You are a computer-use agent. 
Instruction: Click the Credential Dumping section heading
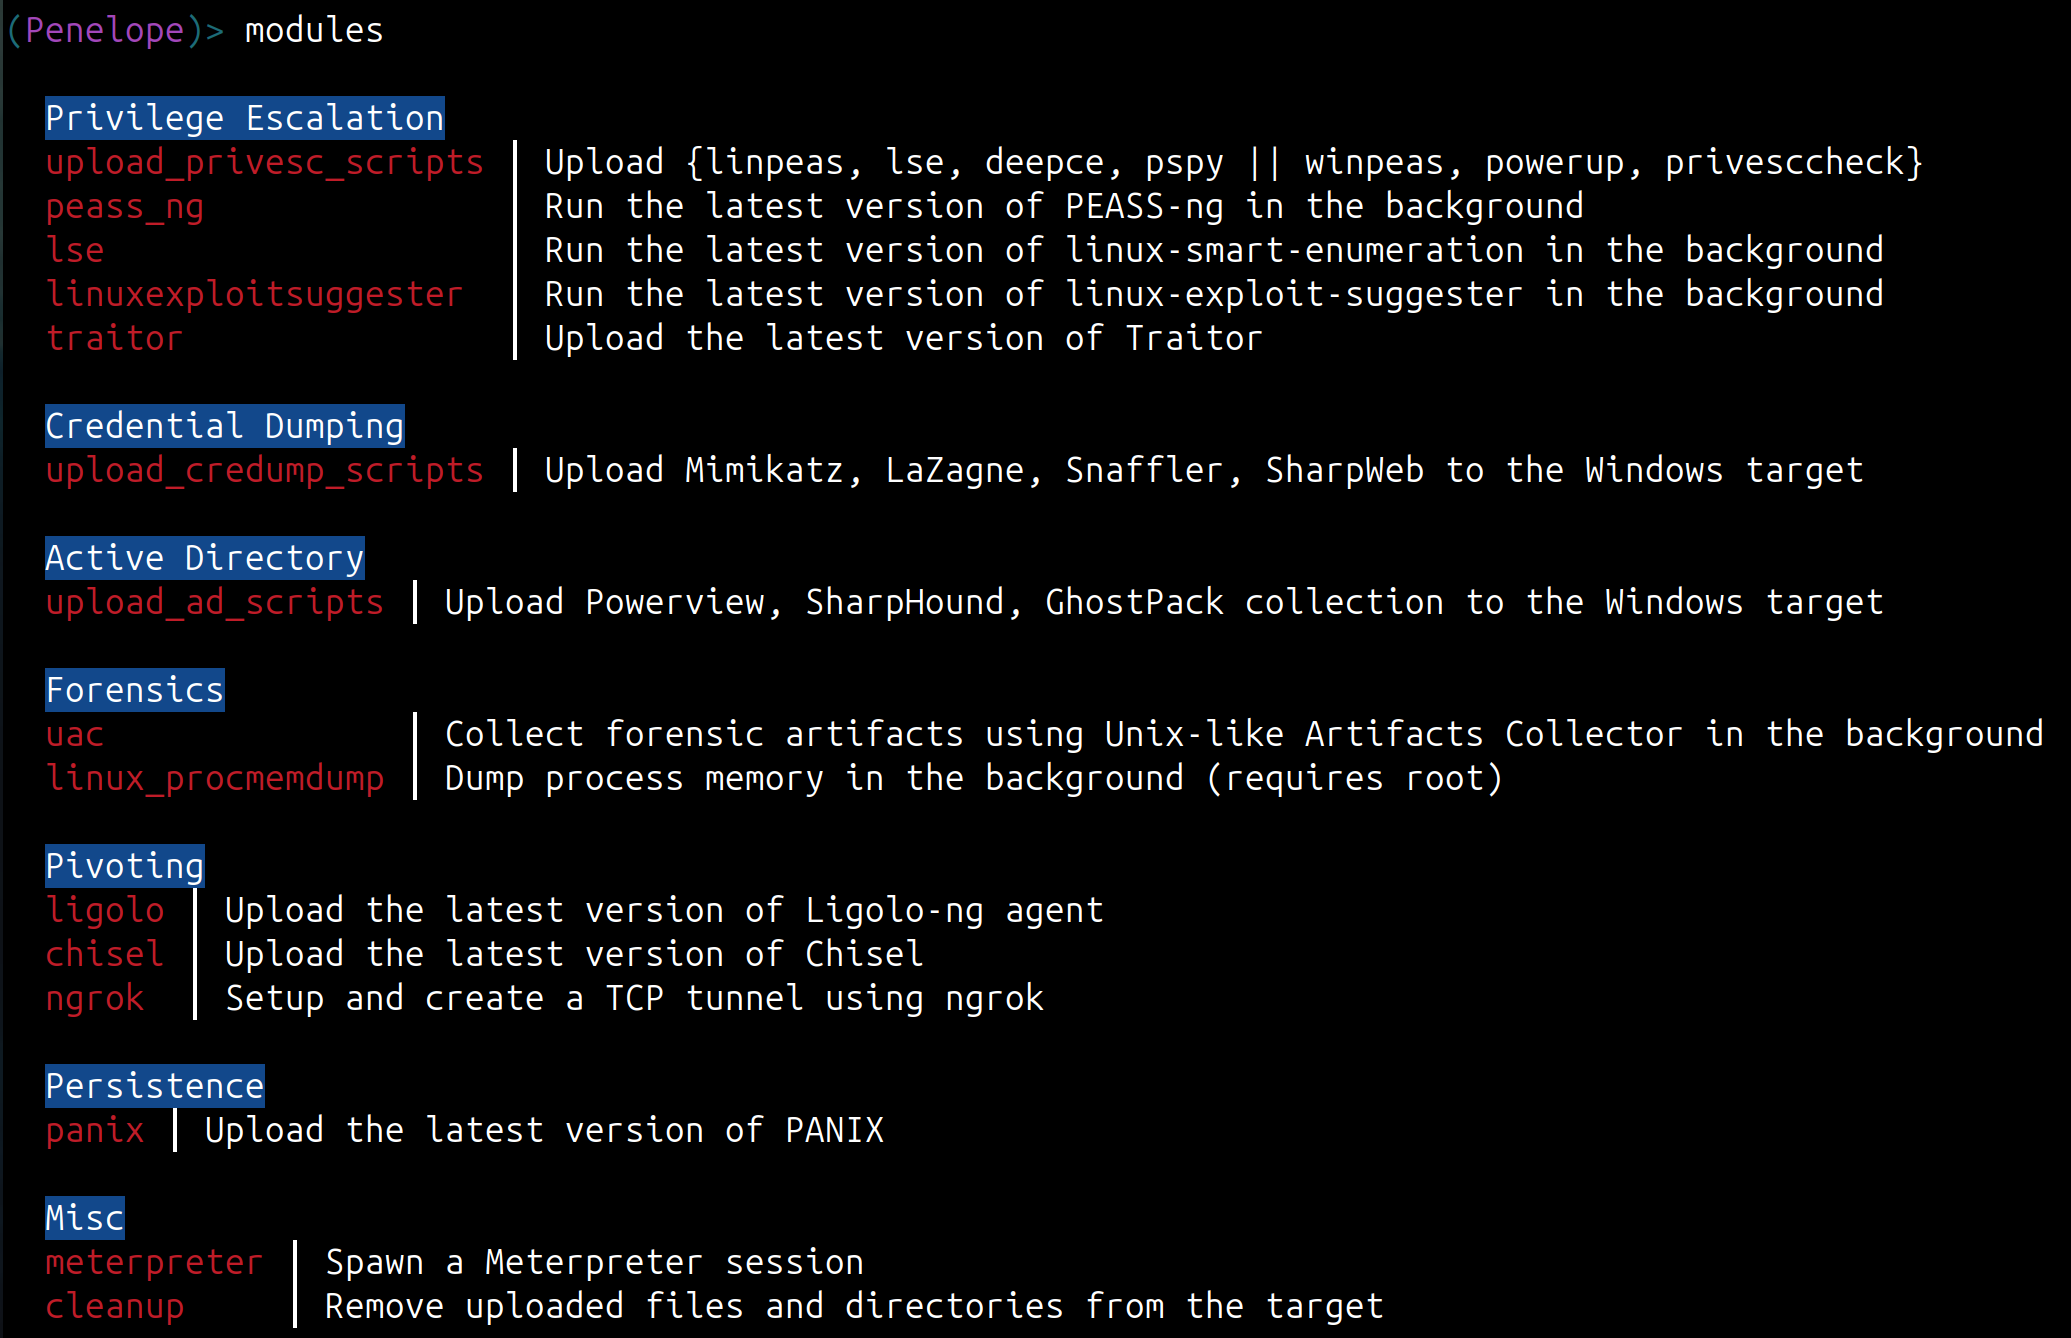224,426
